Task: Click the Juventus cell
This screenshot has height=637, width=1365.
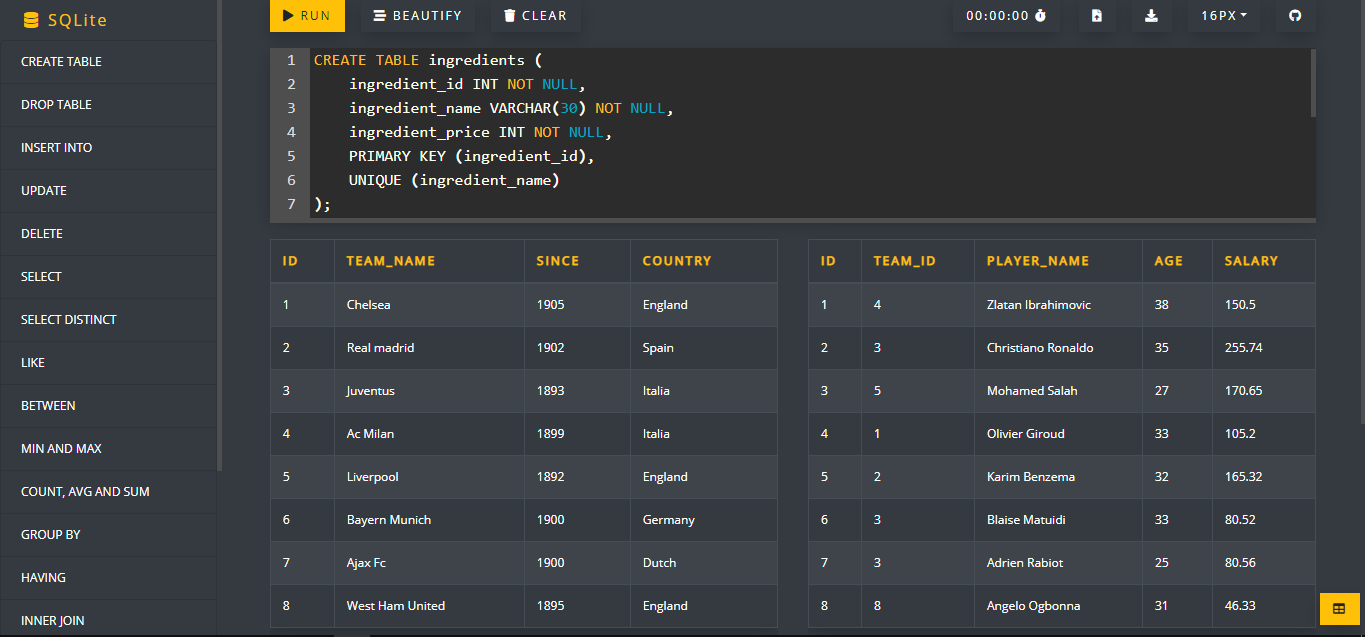Action: 429,391
